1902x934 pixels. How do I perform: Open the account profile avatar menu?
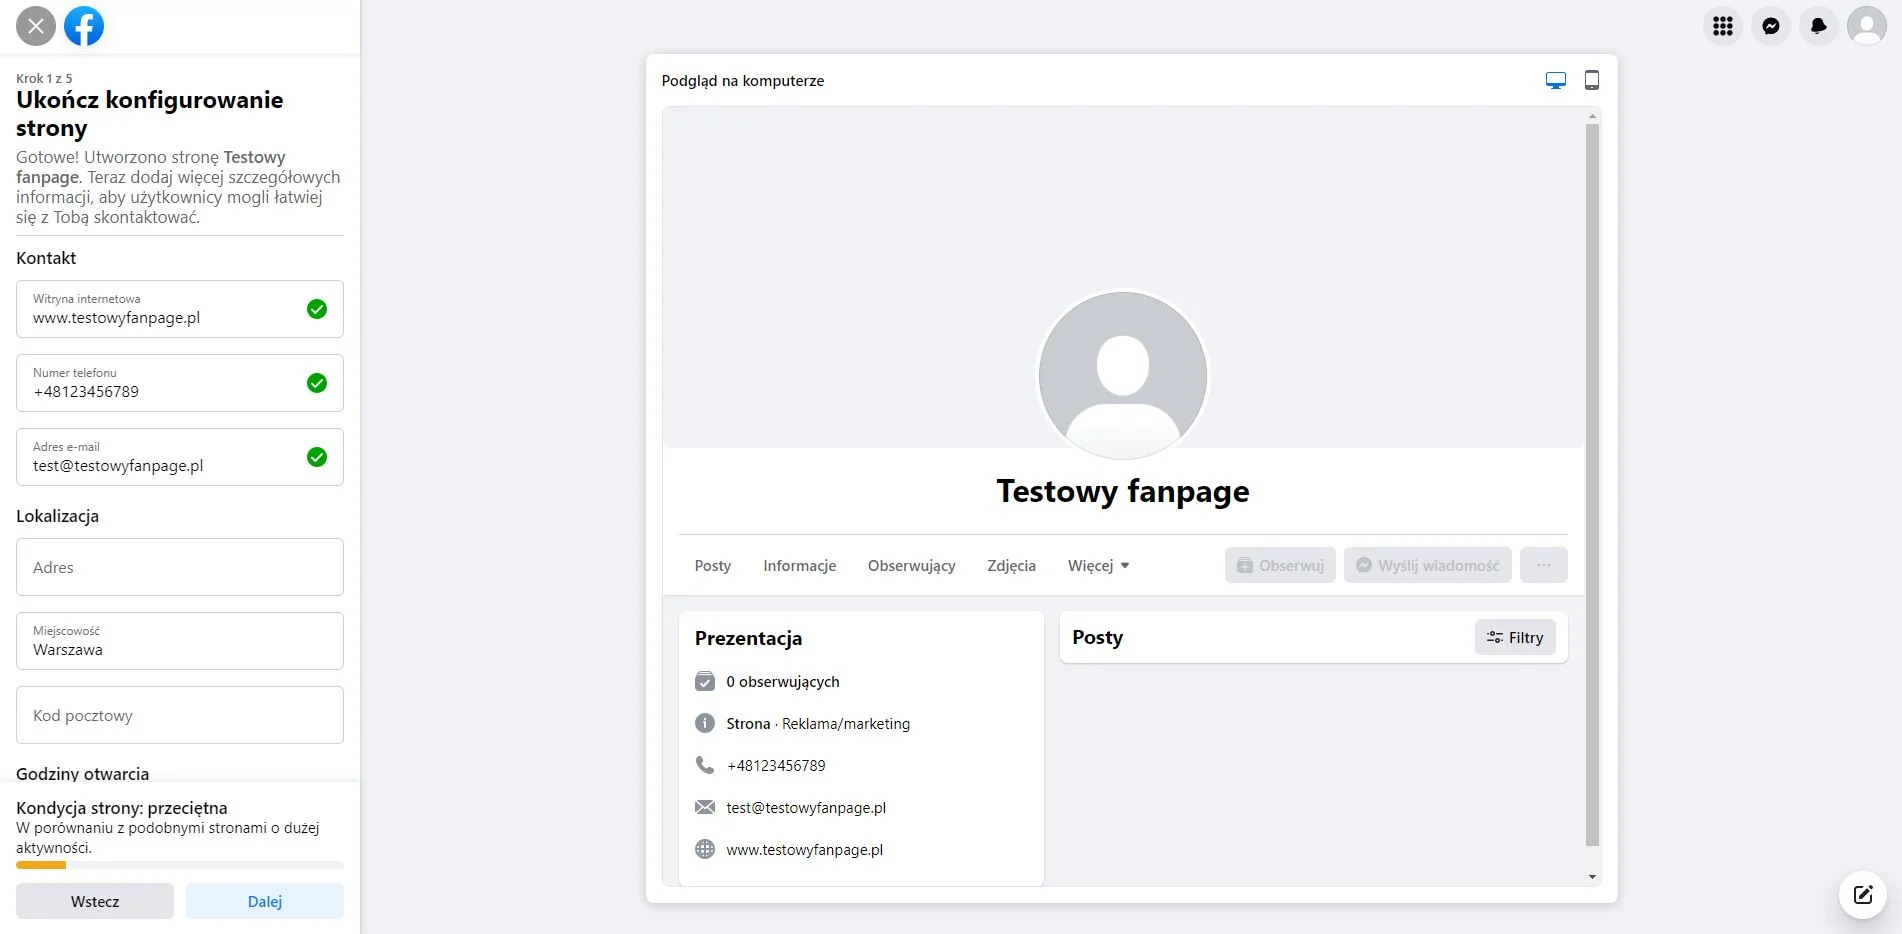click(x=1866, y=26)
